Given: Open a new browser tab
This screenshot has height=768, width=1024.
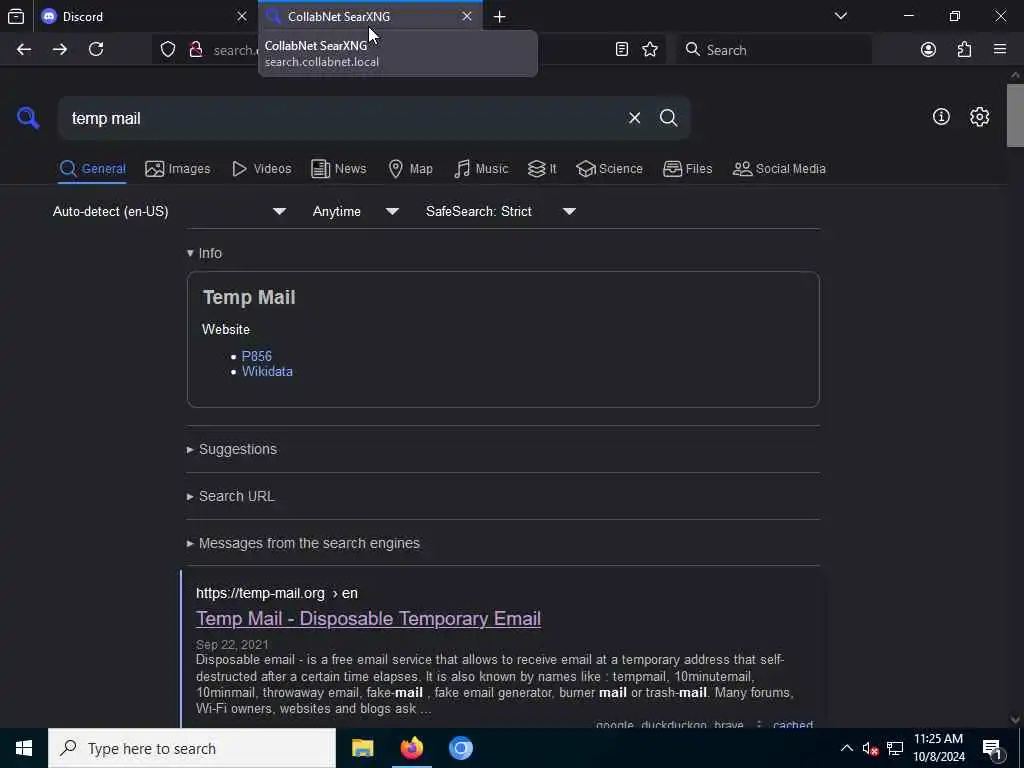Looking at the screenshot, I should (500, 17).
